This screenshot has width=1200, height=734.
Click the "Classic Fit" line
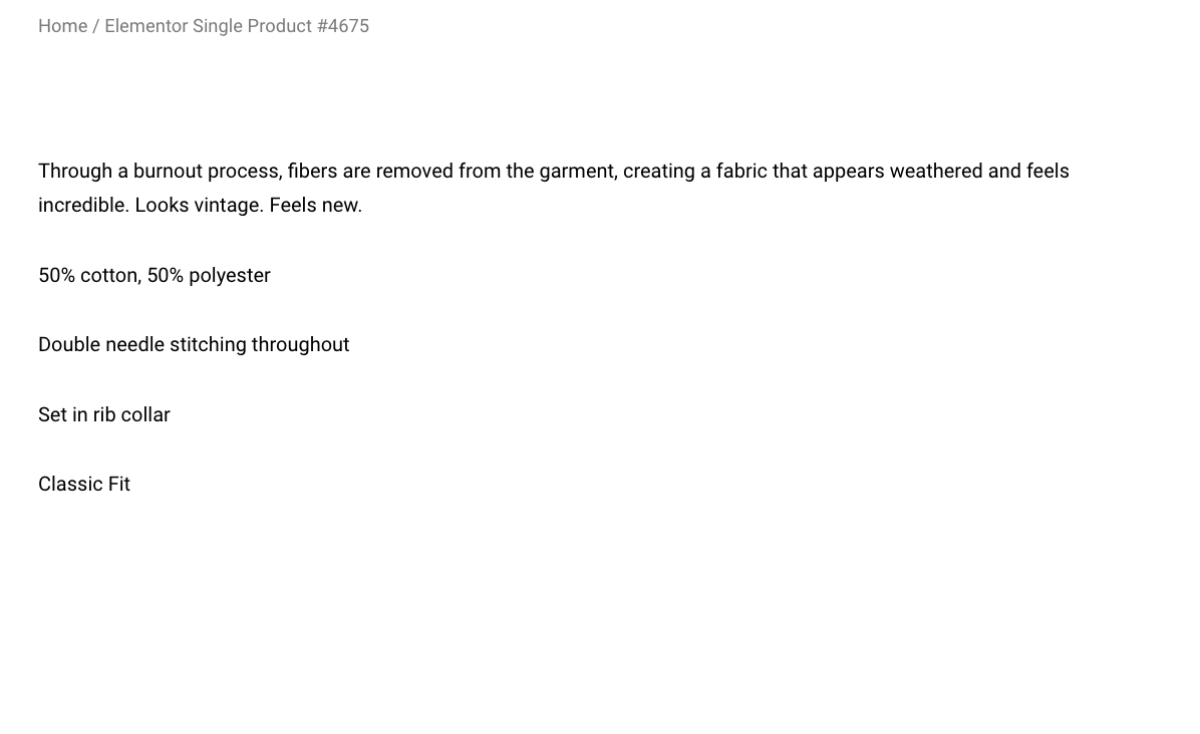click(x=84, y=484)
